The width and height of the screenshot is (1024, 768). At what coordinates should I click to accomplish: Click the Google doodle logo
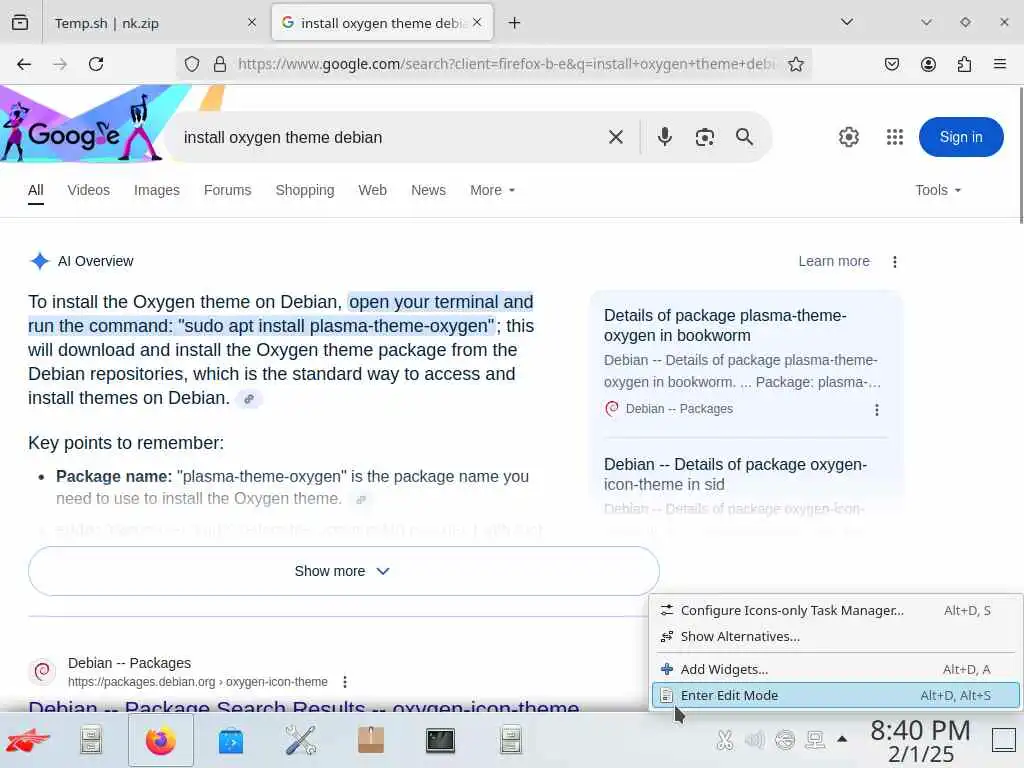point(82,125)
